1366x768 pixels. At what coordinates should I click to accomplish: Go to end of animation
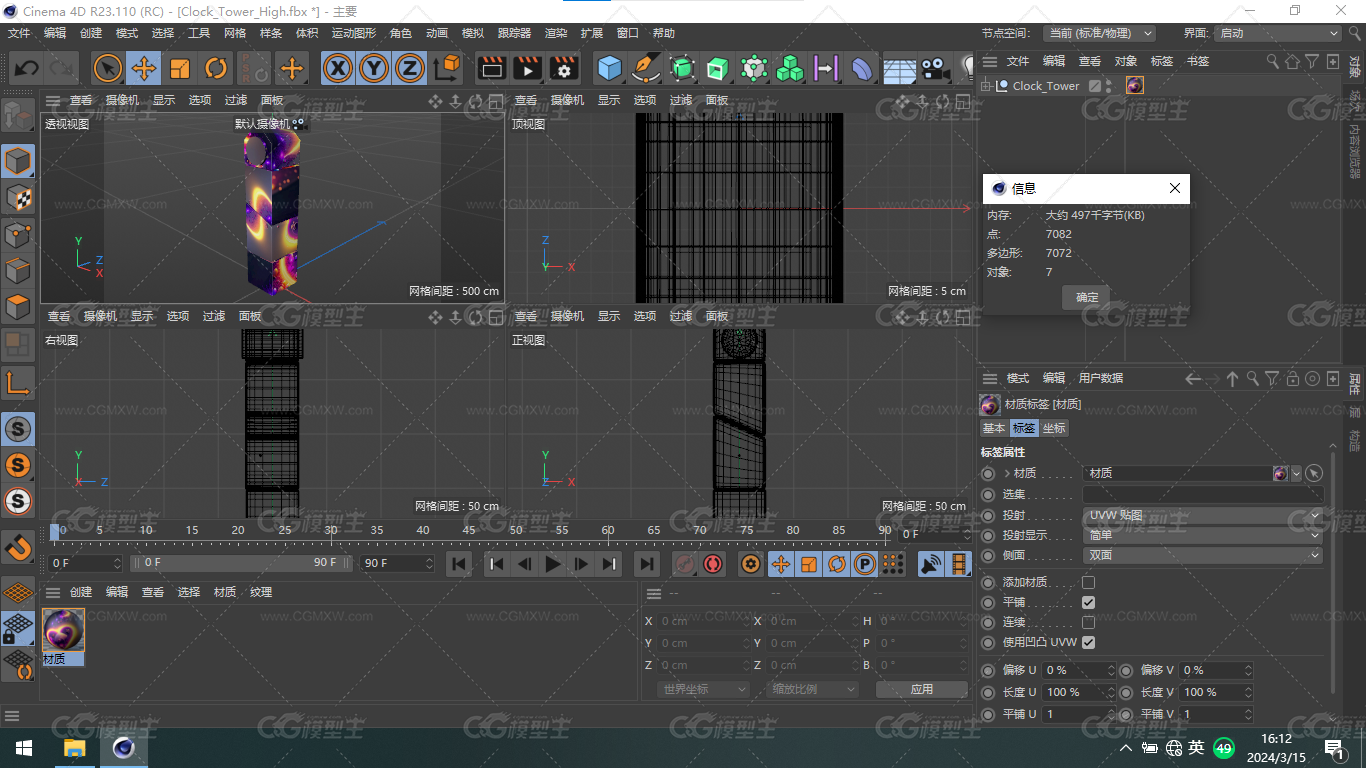[646, 564]
